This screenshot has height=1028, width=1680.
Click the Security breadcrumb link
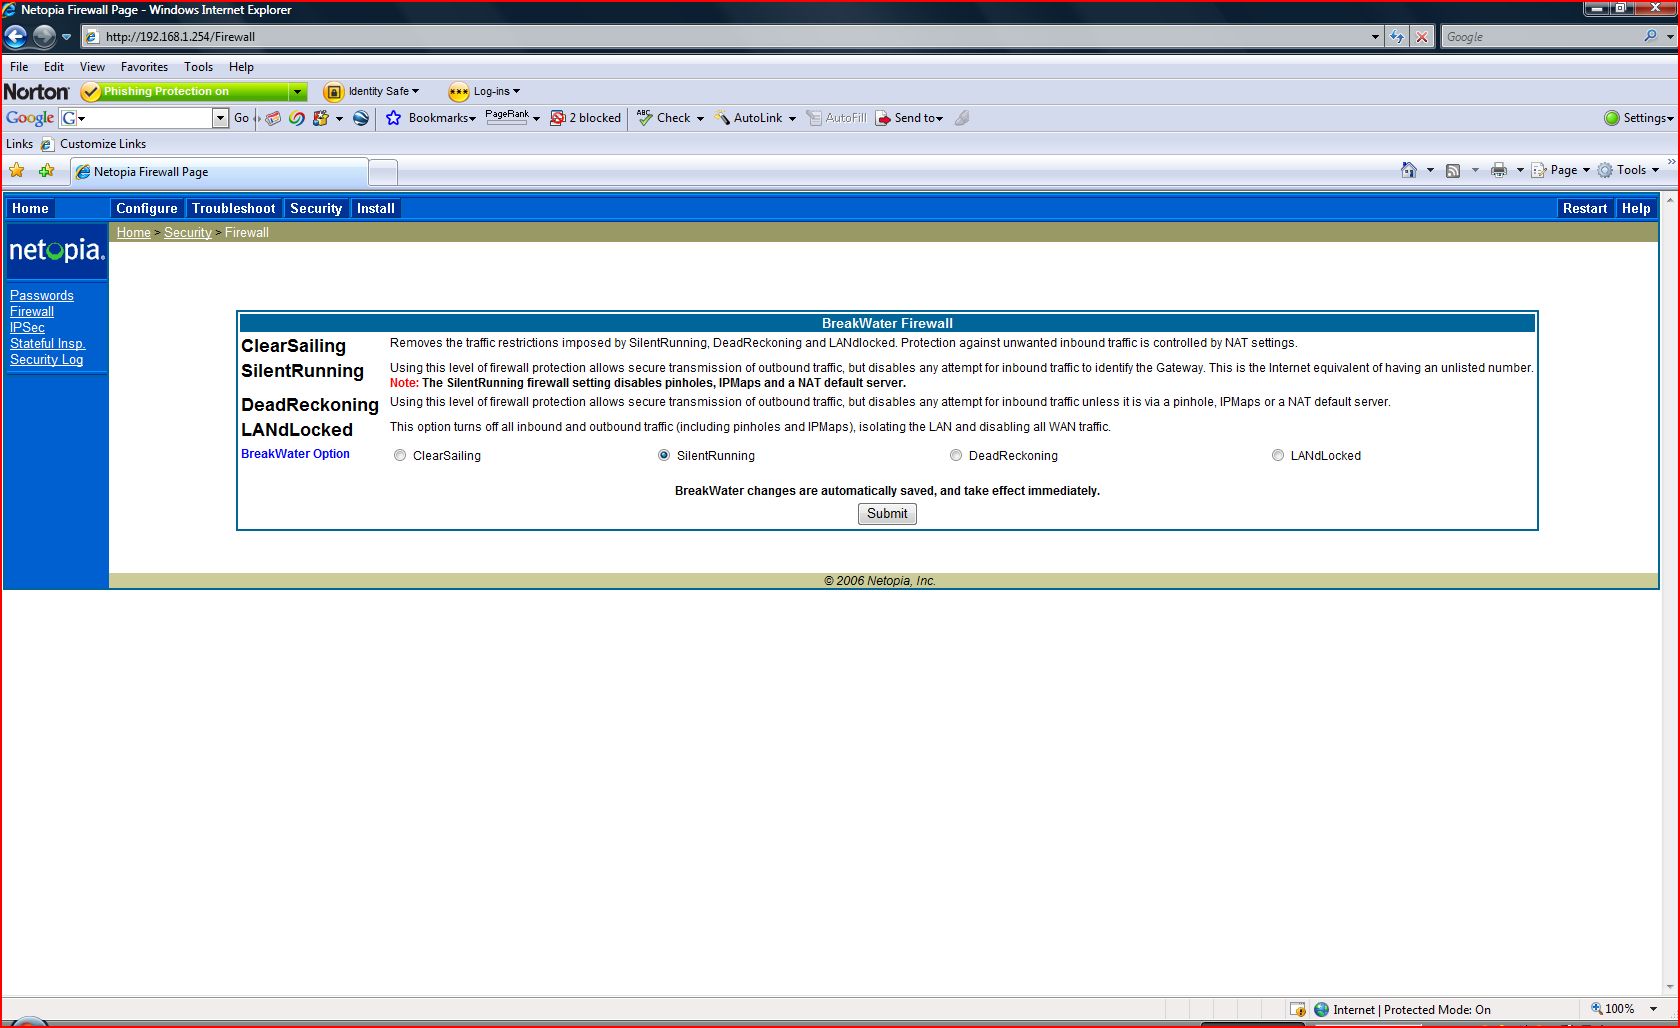click(x=188, y=232)
